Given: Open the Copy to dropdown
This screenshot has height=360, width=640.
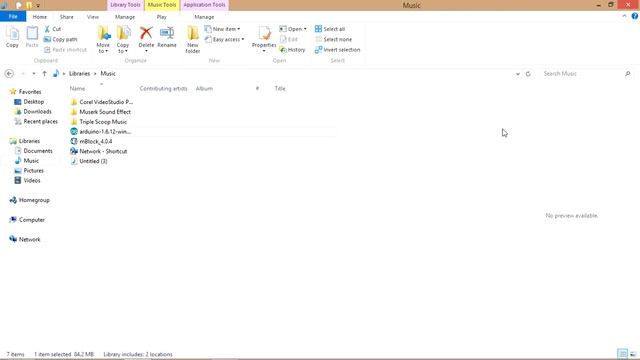Looking at the screenshot, I should pyautogui.click(x=123, y=40).
